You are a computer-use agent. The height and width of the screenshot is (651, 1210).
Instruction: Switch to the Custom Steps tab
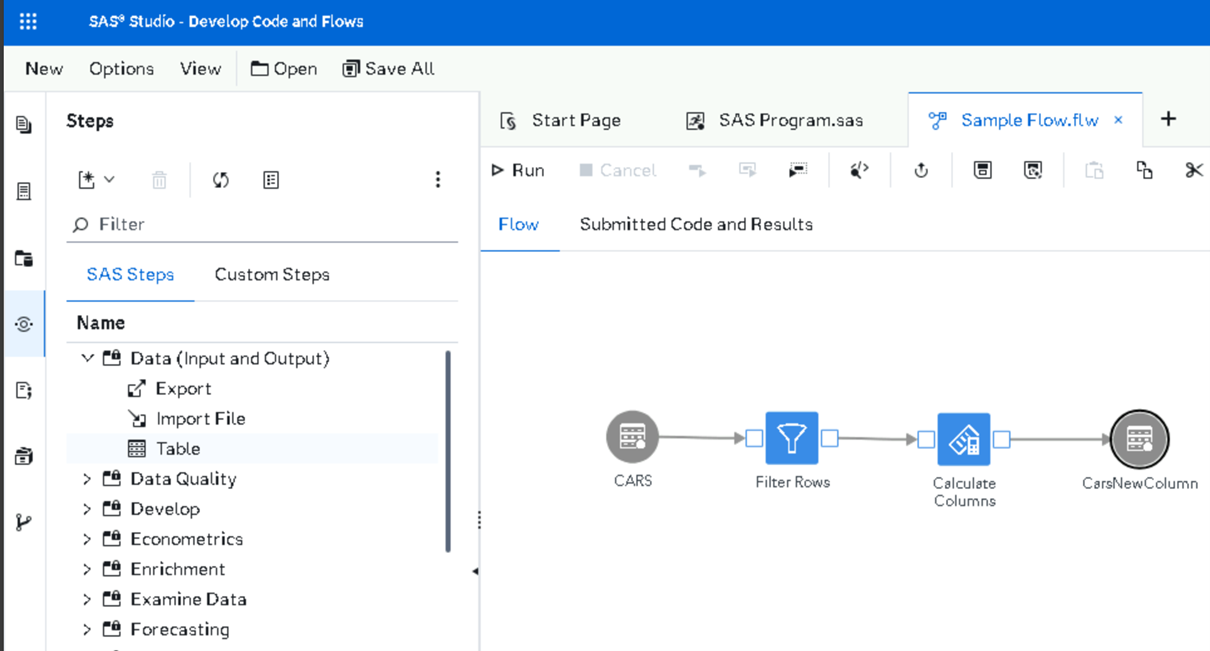coord(272,274)
